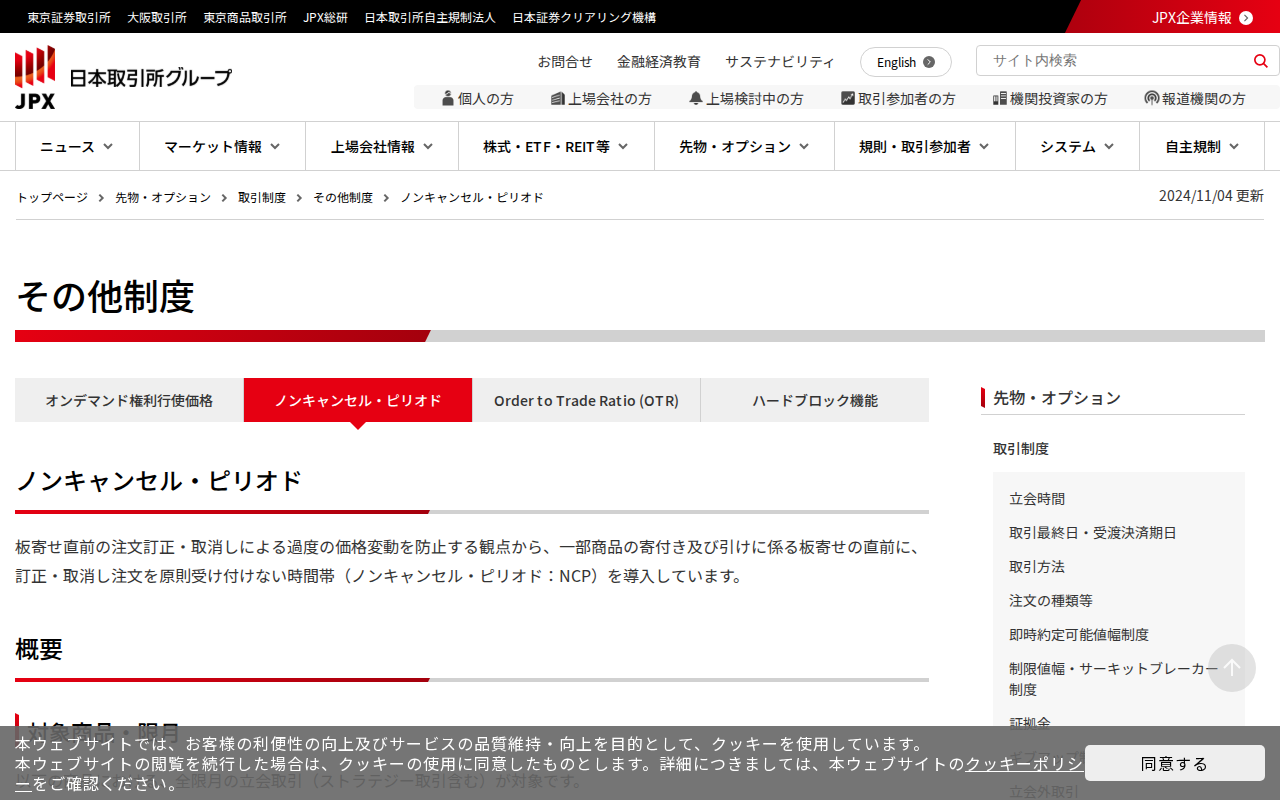Image resolution: width=1280 pixels, height=800 pixels.
Task: Select the Order to Trade Ratio (OTR) tab
Action: click(586, 400)
